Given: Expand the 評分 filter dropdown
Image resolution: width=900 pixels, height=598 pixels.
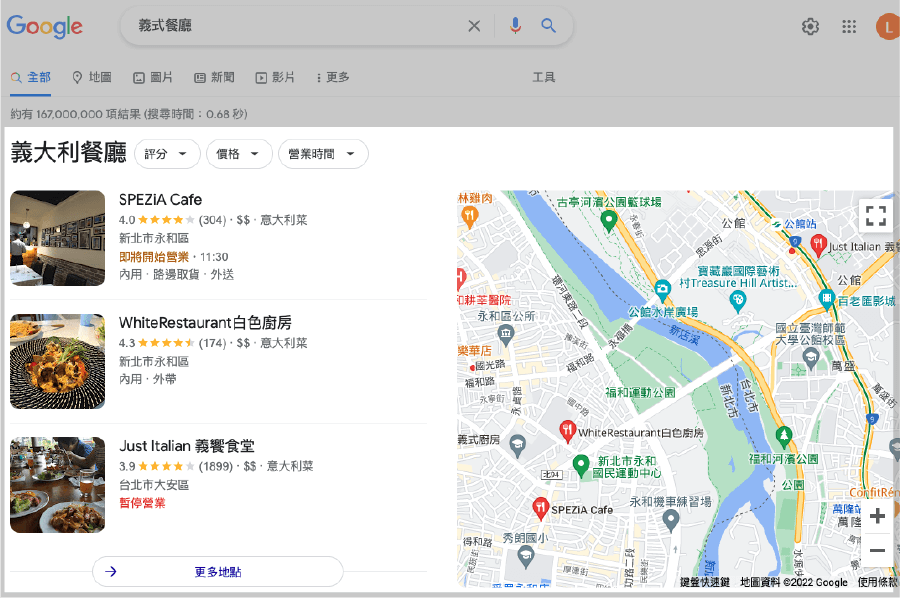Looking at the screenshot, I should (167, 154).
